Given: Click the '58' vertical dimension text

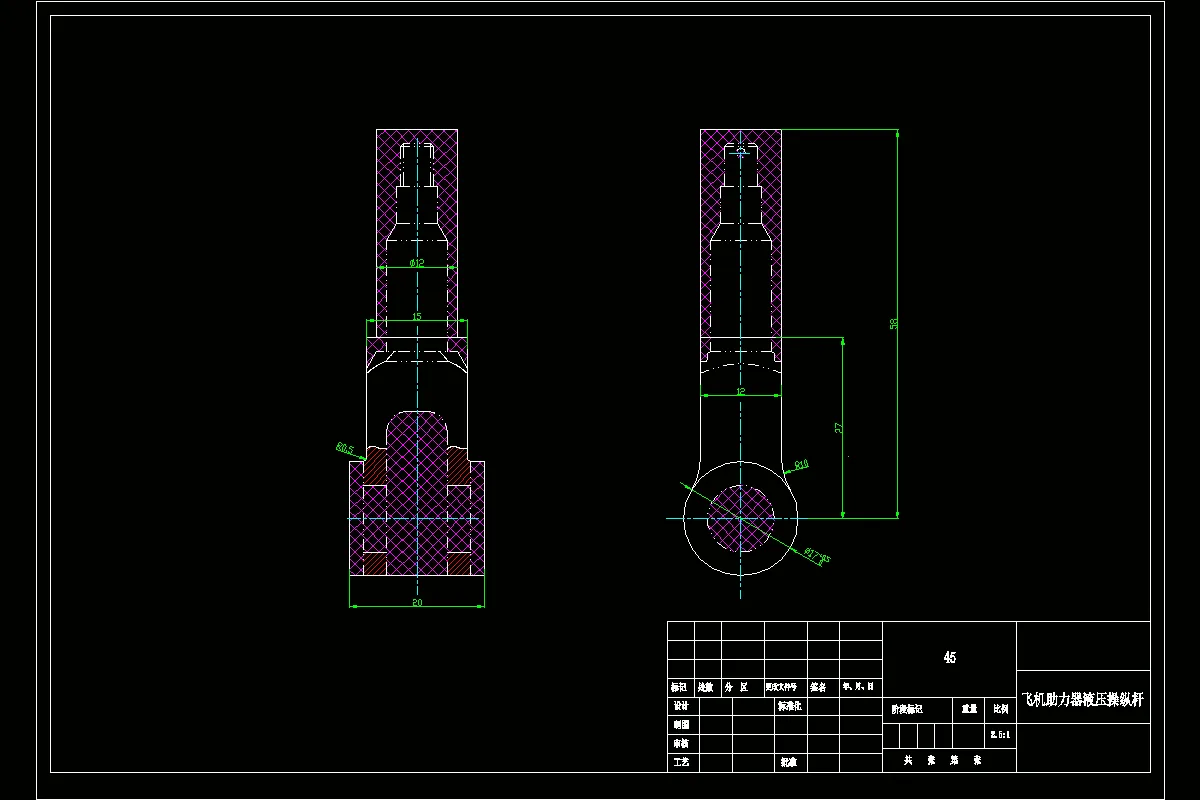Looking at the screenshot, I should point(894,324).
